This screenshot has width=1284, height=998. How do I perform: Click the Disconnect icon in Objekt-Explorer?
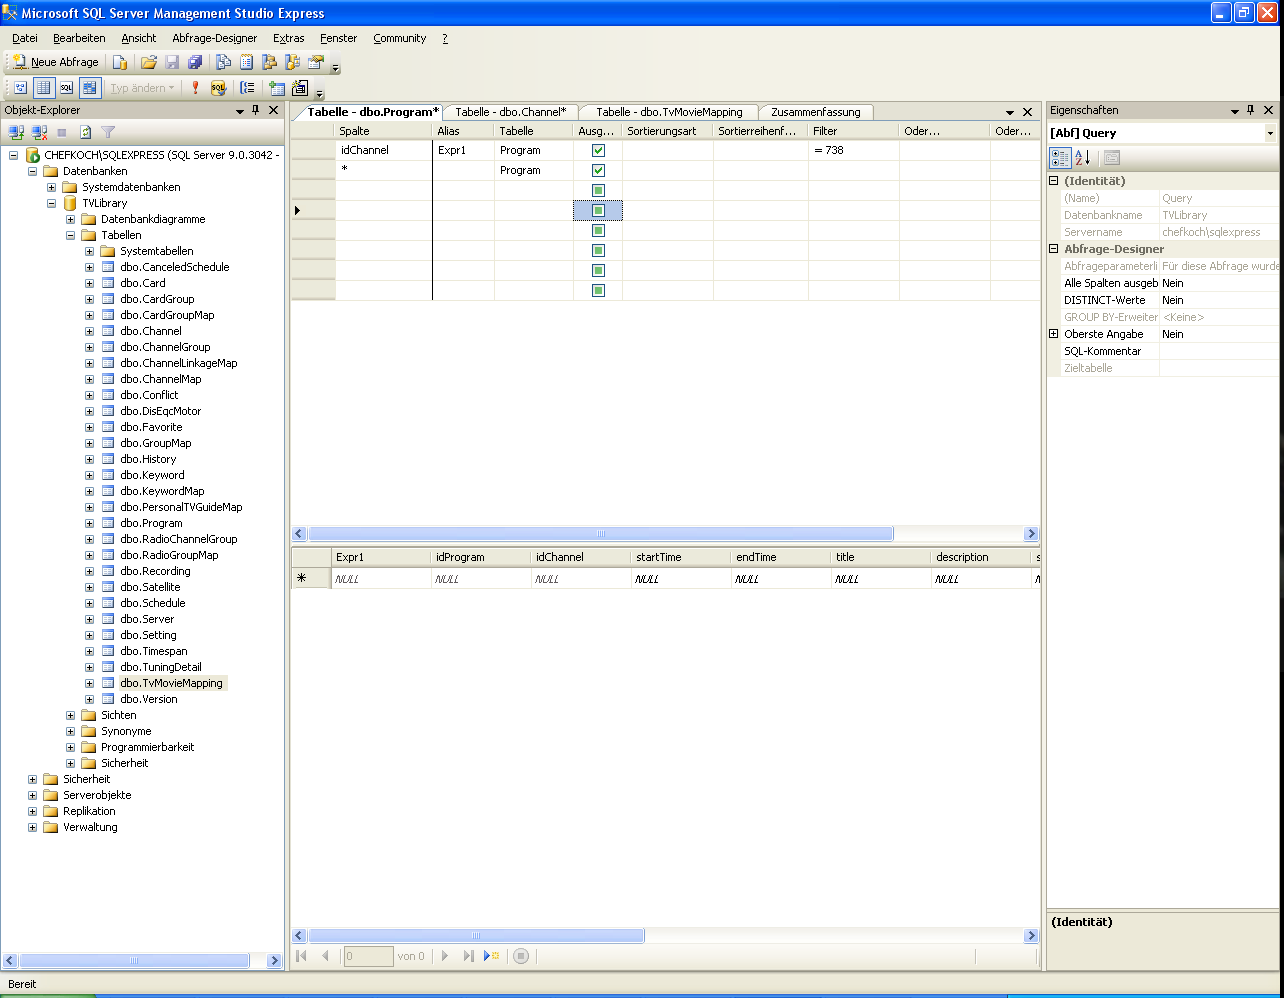coord(39,132)
